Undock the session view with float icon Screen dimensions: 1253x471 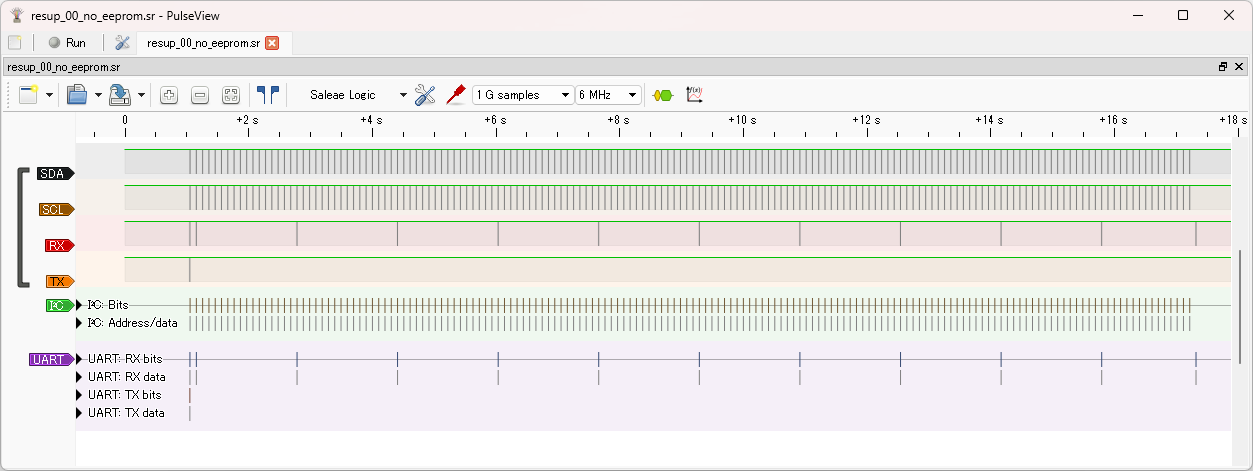coord(1222,66)
